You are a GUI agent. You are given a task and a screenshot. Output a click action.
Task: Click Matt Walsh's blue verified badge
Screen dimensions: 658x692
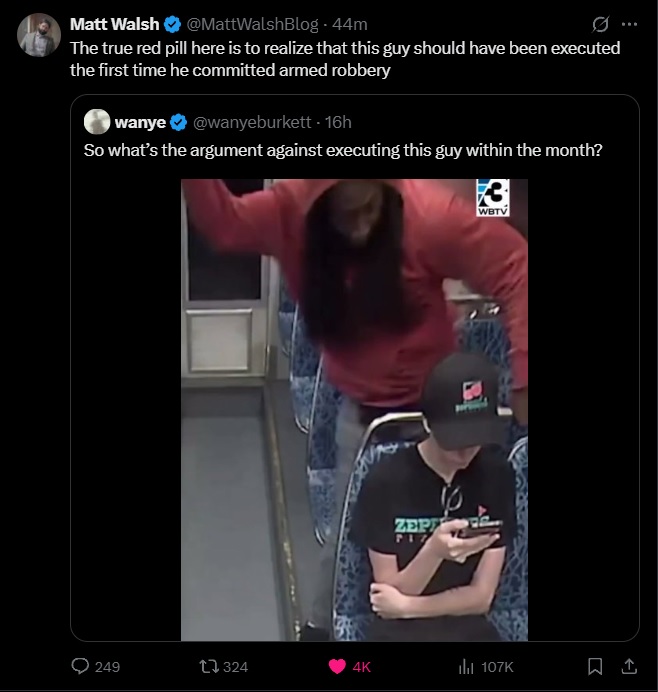173,24
